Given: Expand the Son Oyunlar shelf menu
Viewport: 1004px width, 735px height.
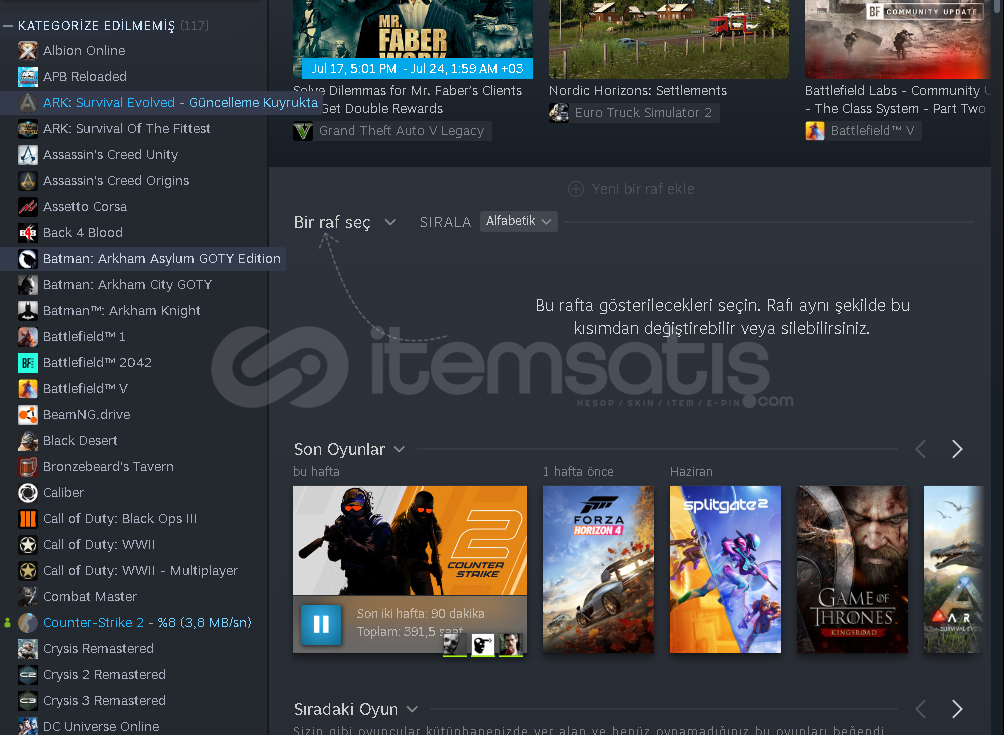Looking at the screenshot, I should [399, 449].
